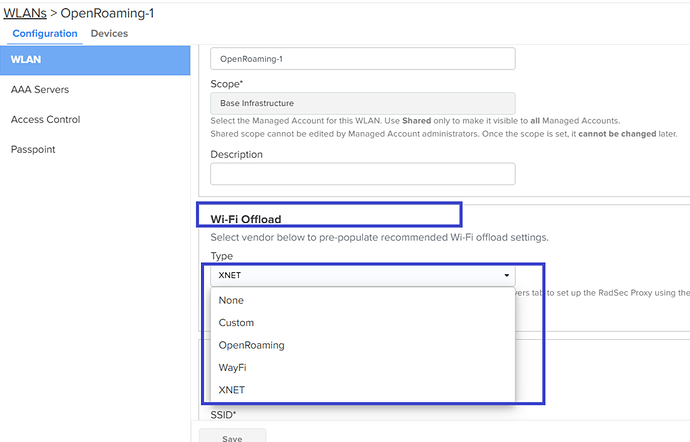The width and height of the screenshot is (690, 442).
Task: Click the OpenRoaming-1 breadcrumb title
Action: (107, 12)
